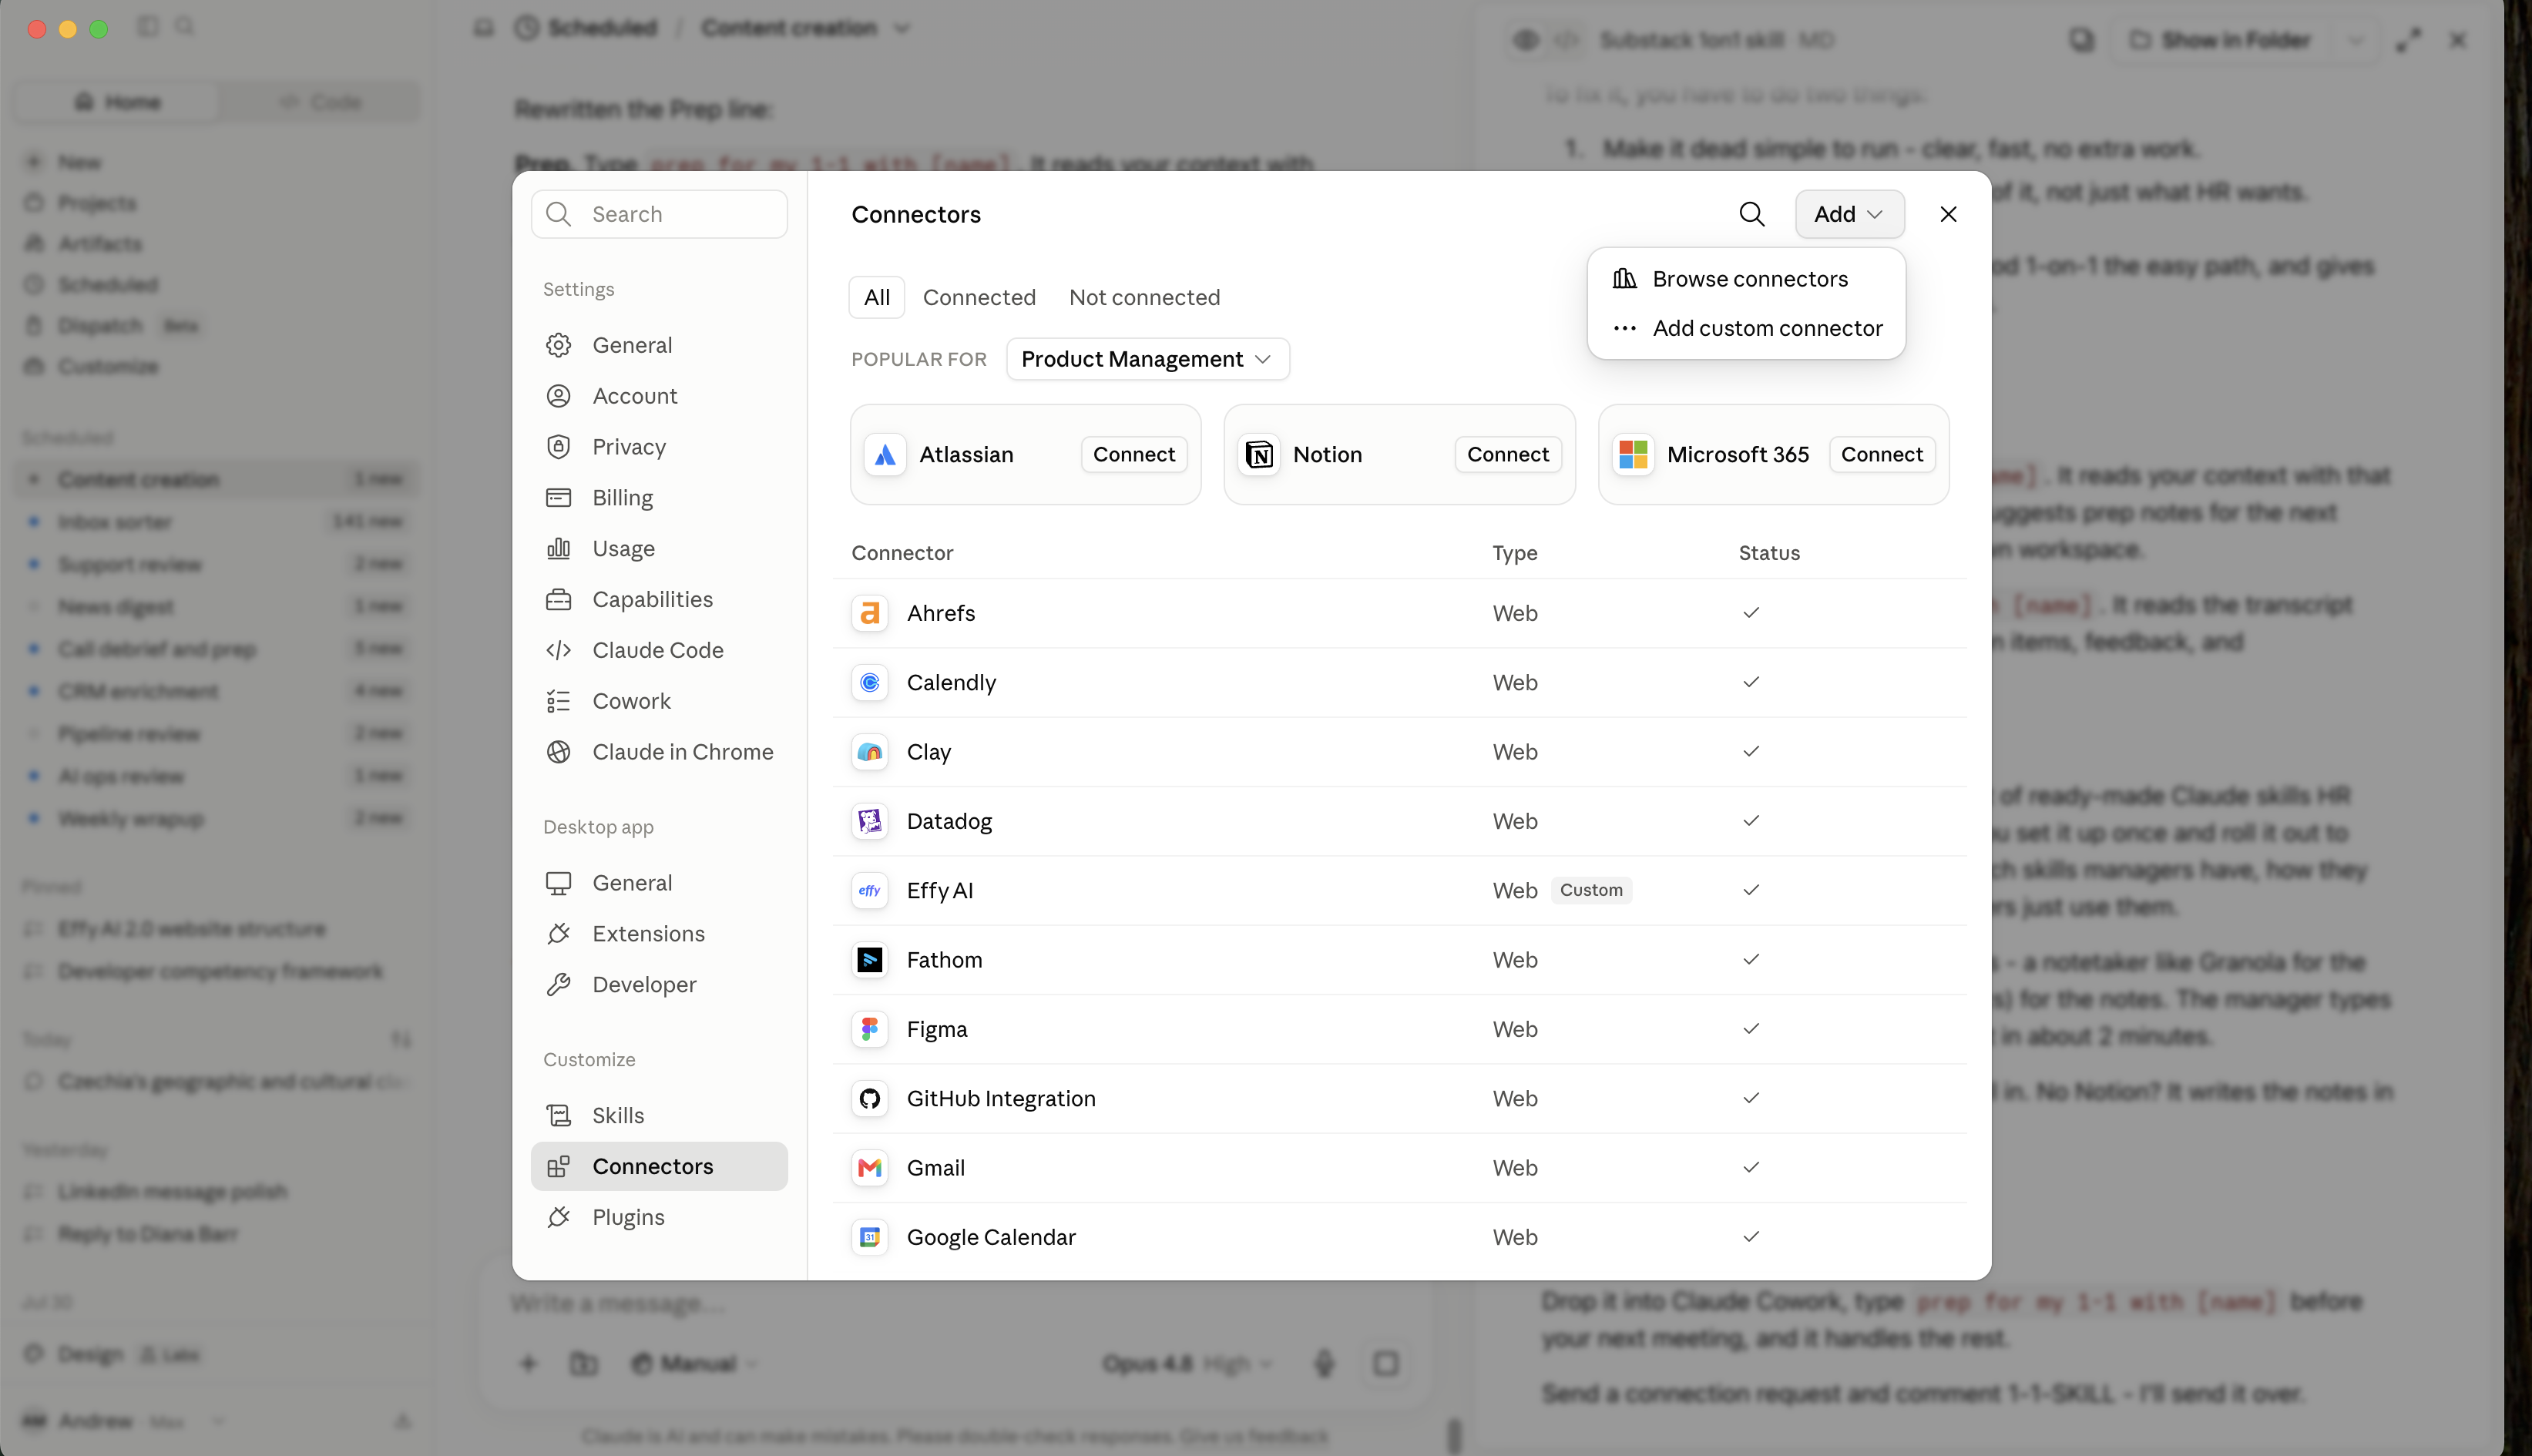This screenshot has width=2532, height=1456.
Task: Click the Calendly connector icon
Action: (869, 682)
